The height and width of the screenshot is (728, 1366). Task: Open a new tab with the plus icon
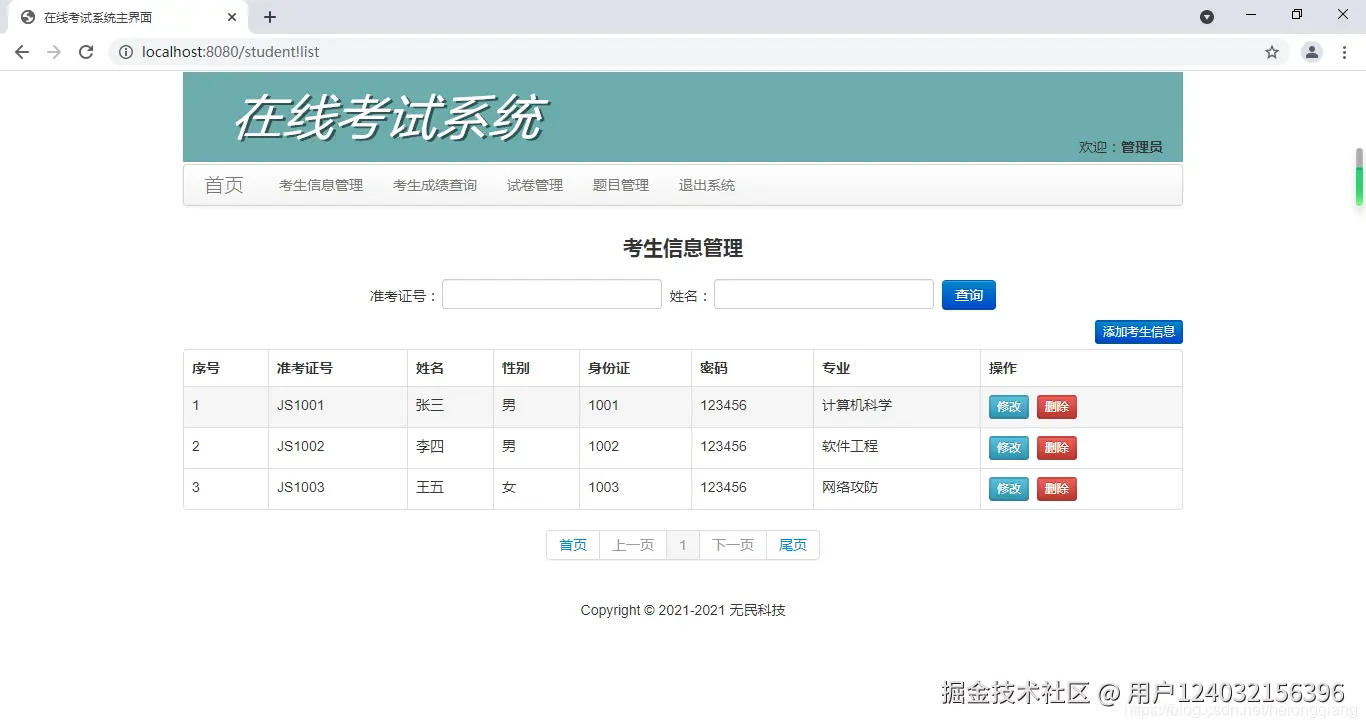click(270, 17)
